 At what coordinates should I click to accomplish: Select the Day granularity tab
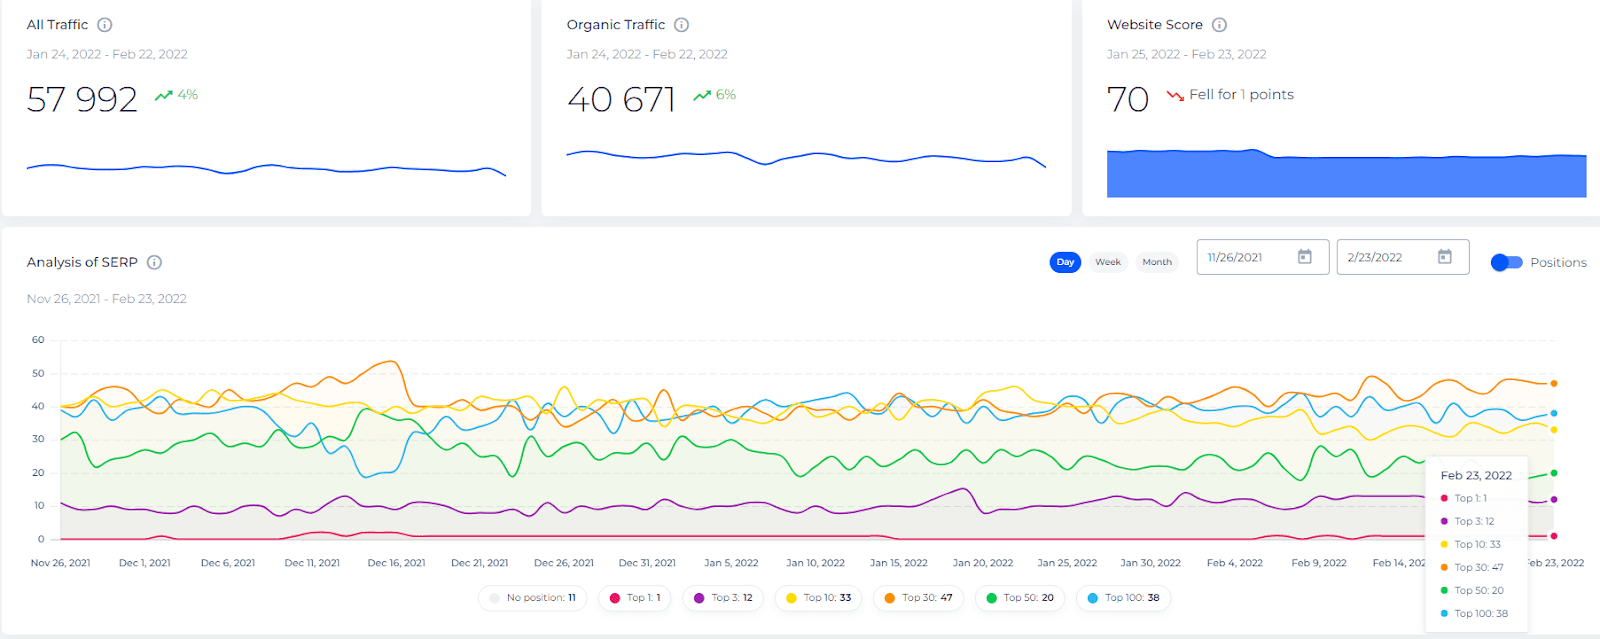(x=1065, y=262)
